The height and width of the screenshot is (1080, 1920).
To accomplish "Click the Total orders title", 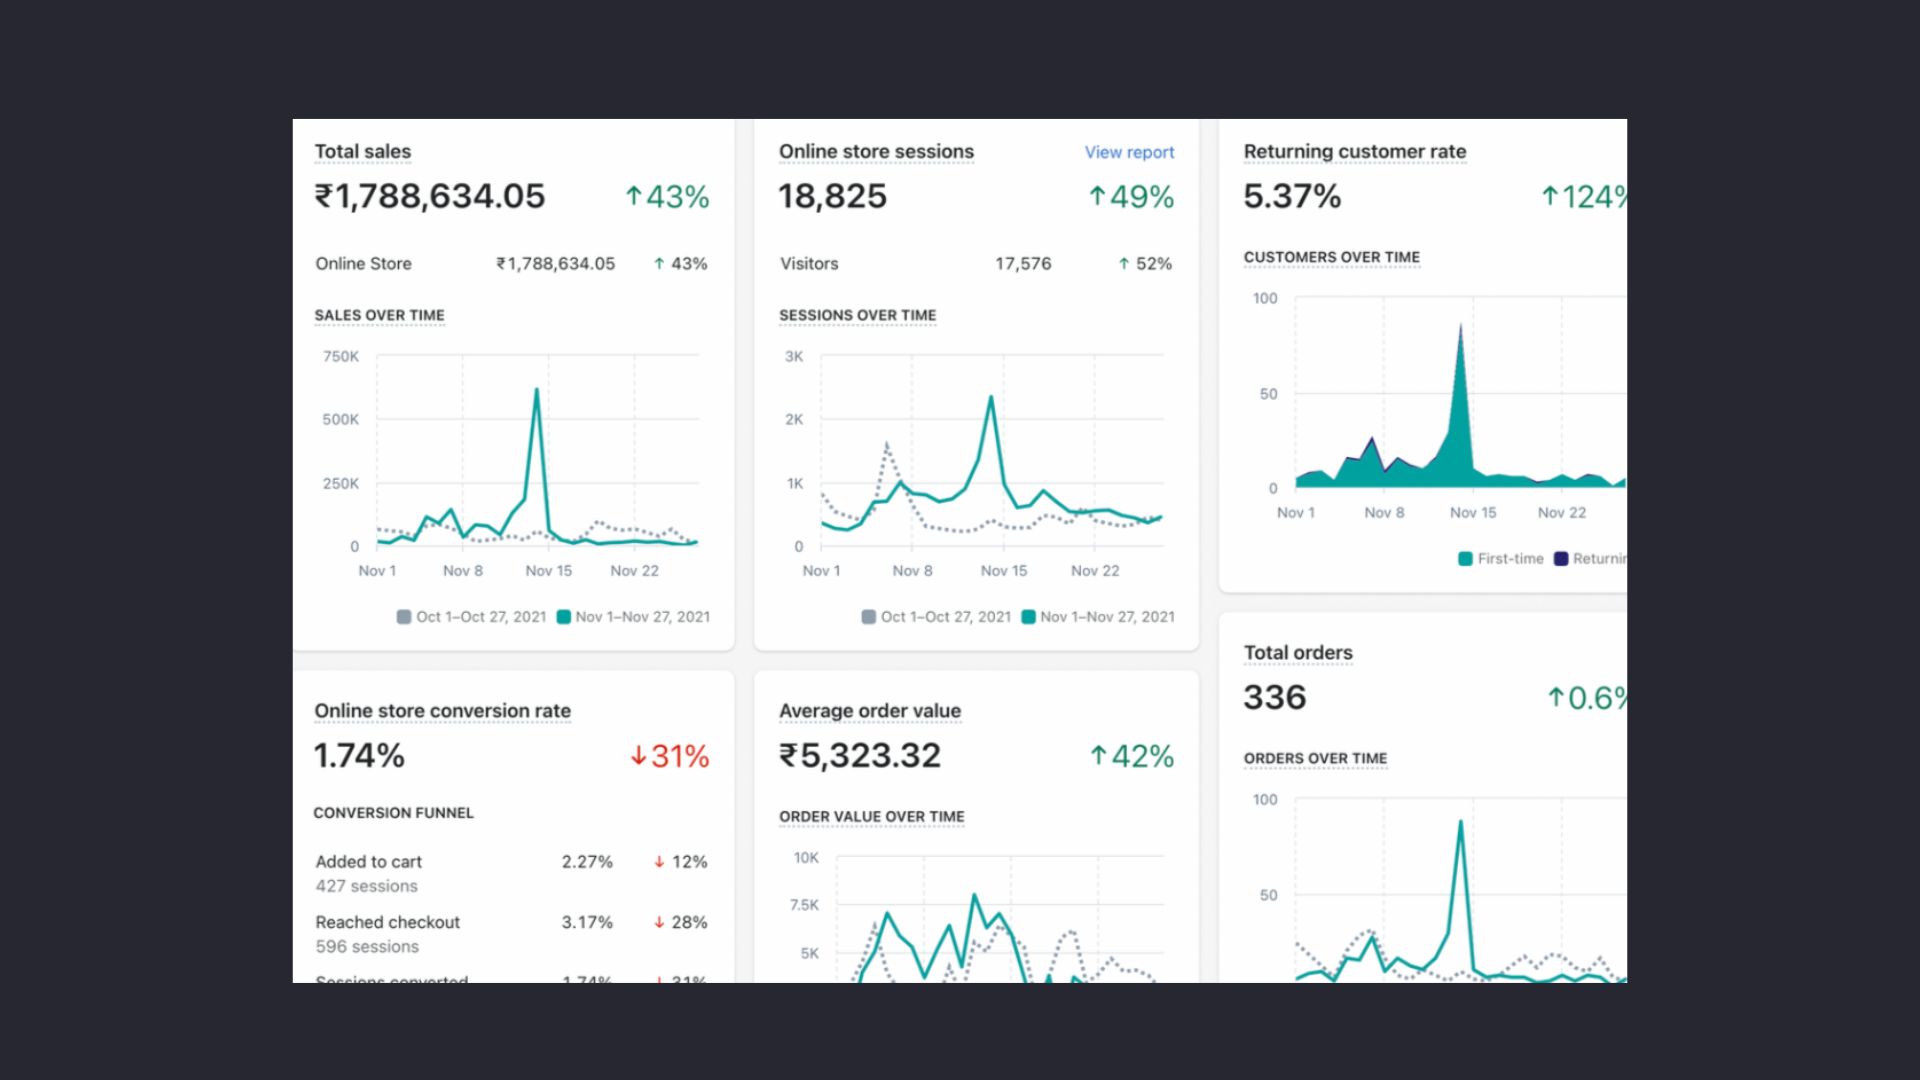I will click(x=1297, y=652).
